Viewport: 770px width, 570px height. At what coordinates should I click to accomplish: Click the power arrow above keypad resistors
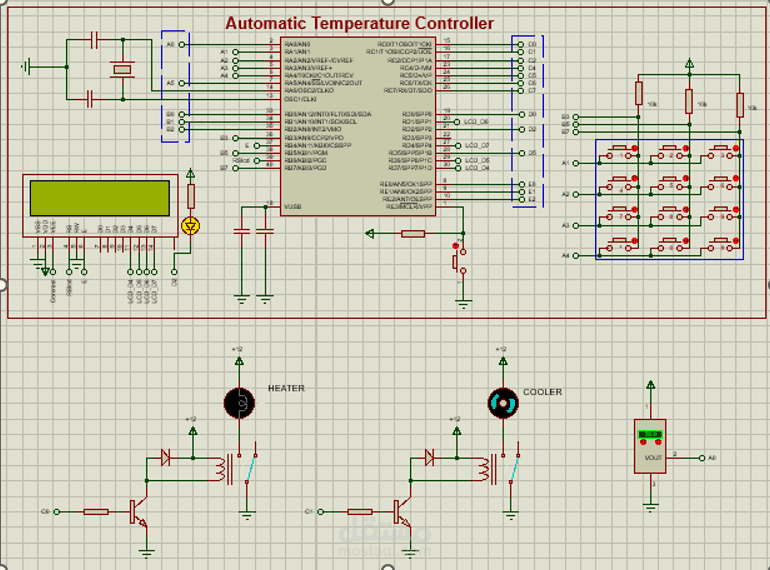(689, 63)
